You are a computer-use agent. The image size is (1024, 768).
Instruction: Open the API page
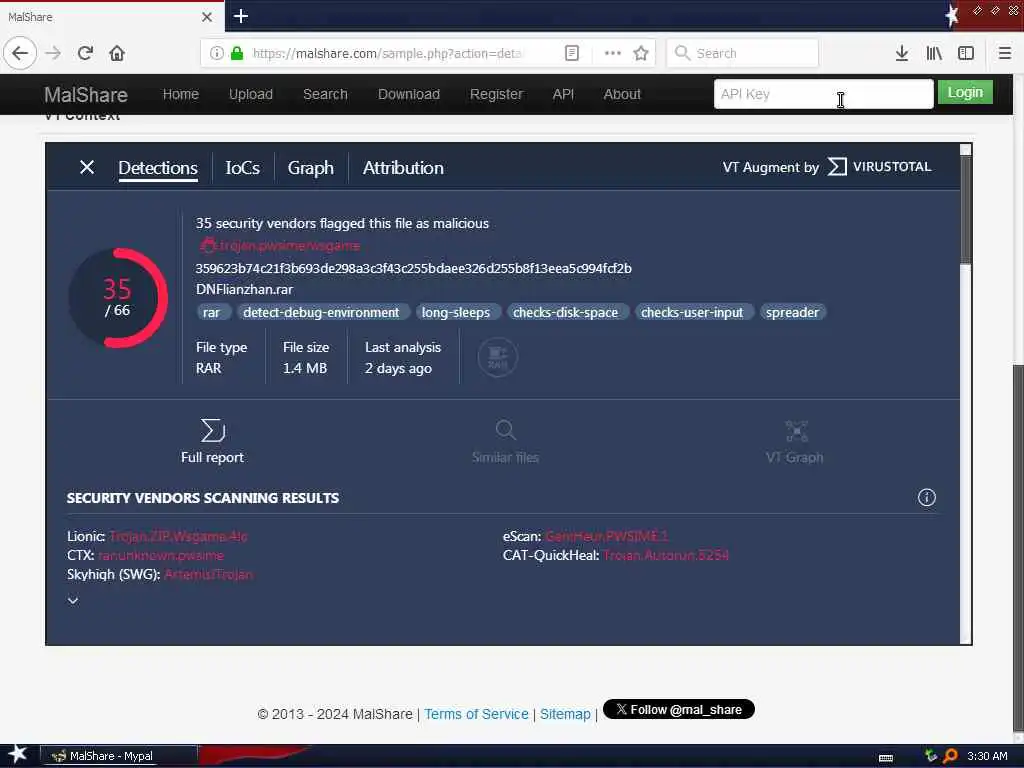(x=563, y=94)
